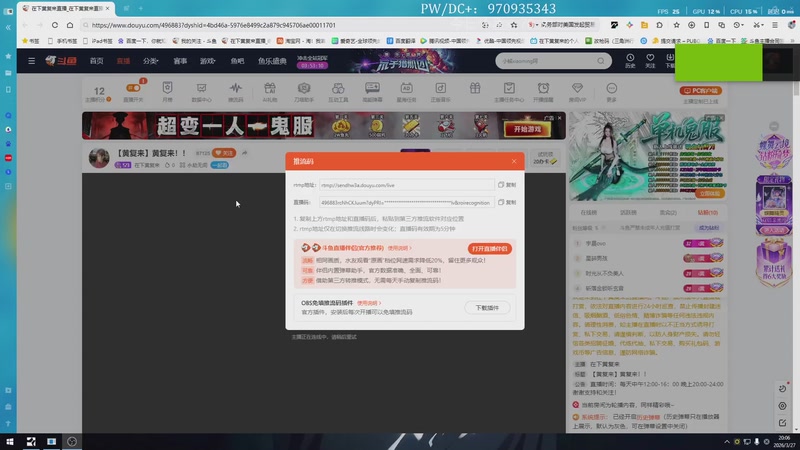Expand the 分类 dropdown menu

pos(151,61)
